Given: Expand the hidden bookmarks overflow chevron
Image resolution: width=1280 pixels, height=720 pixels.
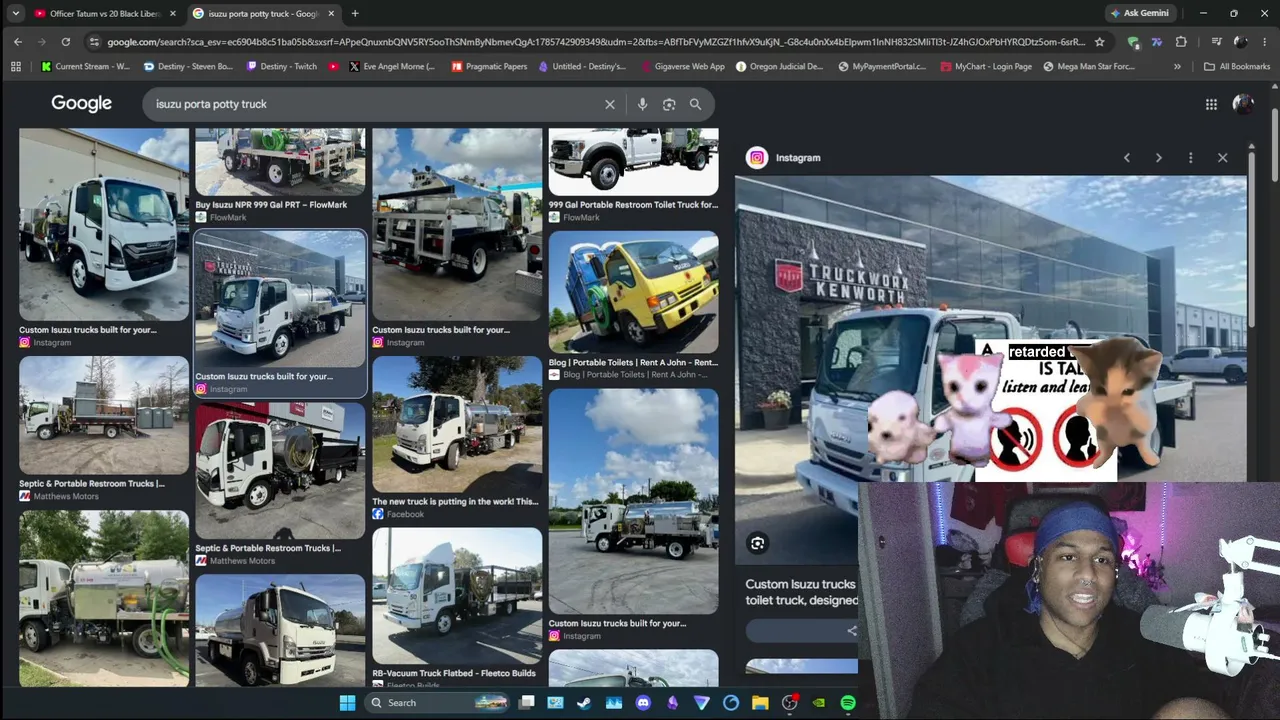Looking at the screenshot, I should (x=1177, y=66).
